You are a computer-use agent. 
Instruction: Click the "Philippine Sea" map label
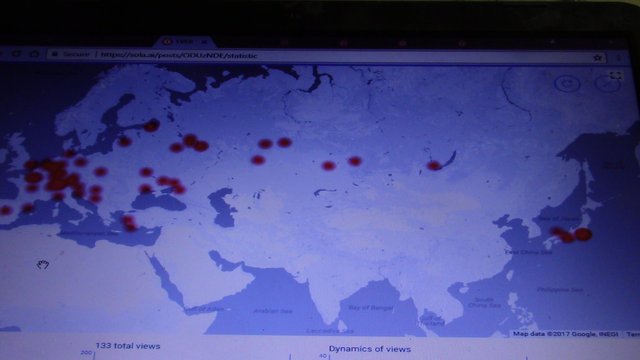click(x=560, y=289)
